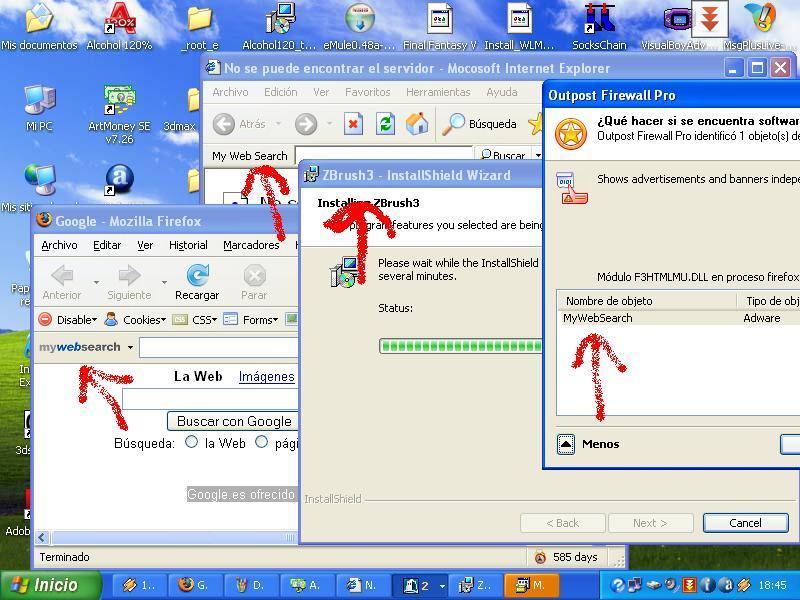This screenshot has width=800, height=600.
Task: Open the Disable dropdown in Firefox toolbar
Action: [68, 320]
